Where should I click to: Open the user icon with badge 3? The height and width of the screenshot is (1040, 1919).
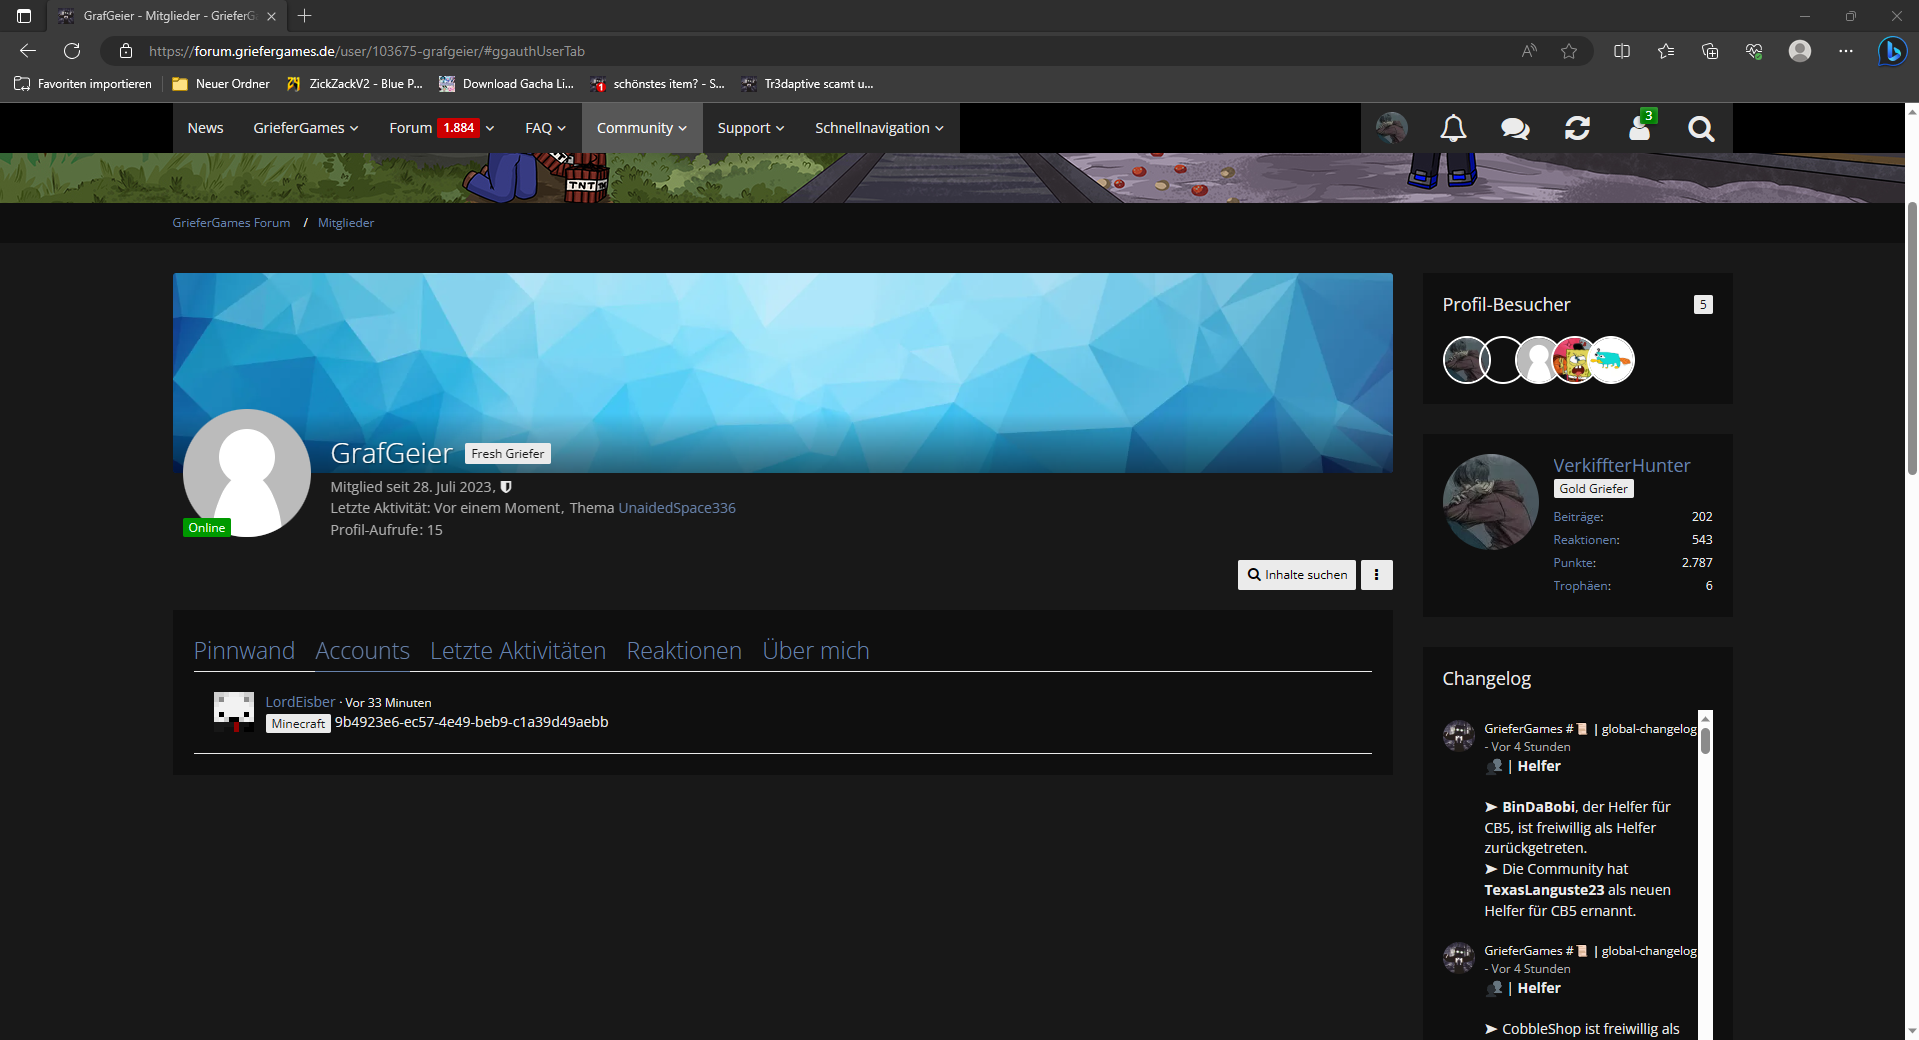1641,126
